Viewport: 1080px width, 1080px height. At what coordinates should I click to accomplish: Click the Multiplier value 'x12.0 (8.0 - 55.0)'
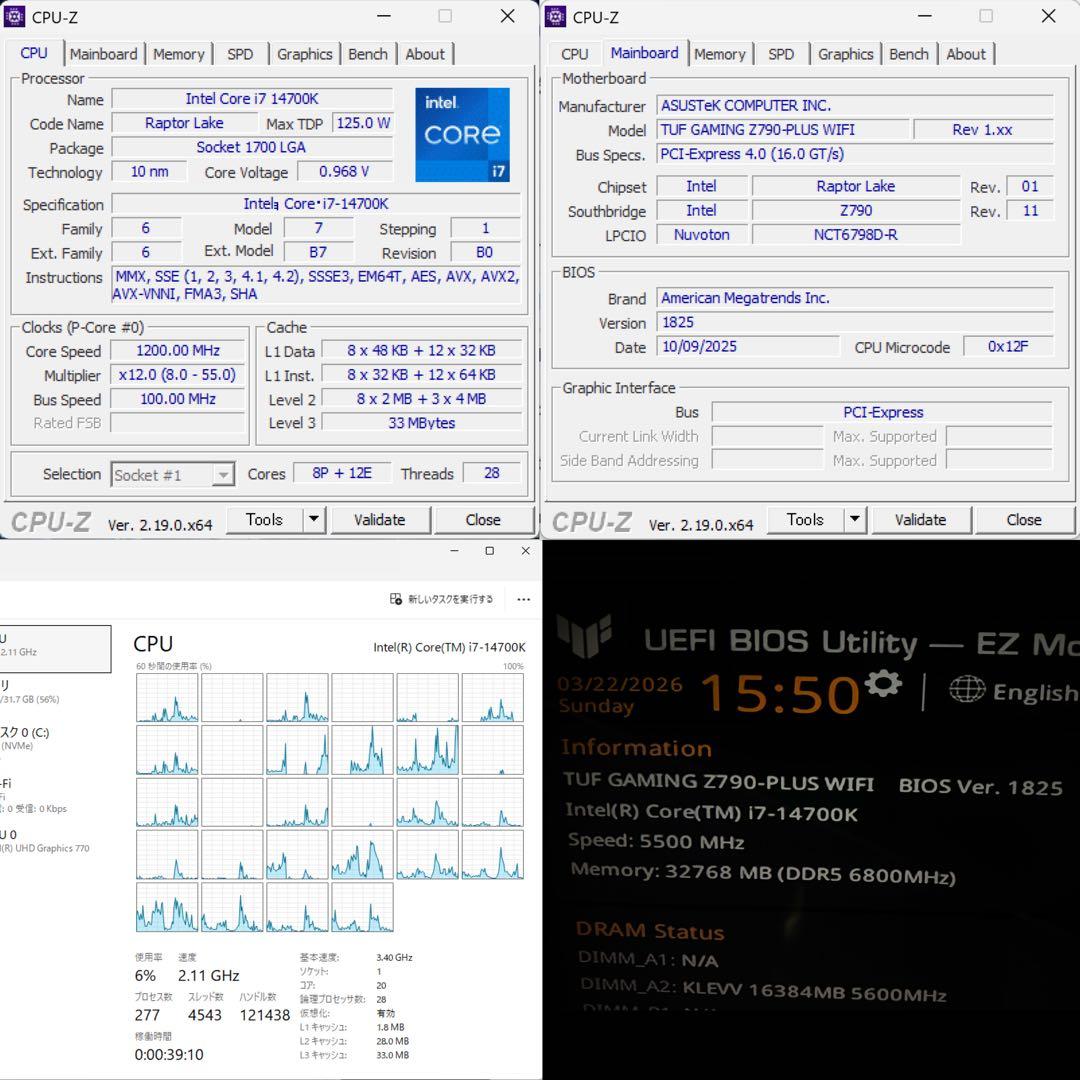178,375
